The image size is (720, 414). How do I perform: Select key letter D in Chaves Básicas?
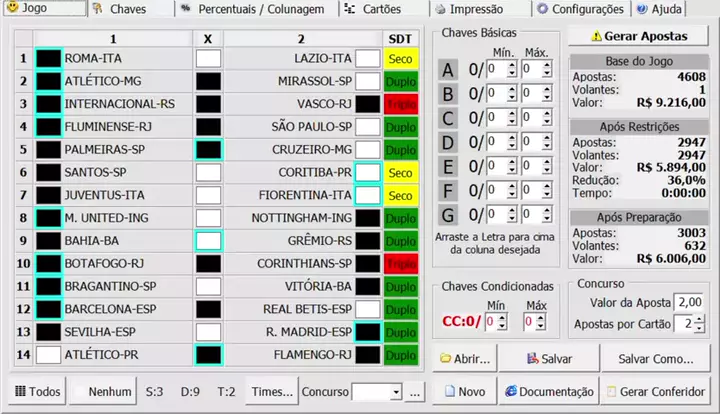pos(448,143)
